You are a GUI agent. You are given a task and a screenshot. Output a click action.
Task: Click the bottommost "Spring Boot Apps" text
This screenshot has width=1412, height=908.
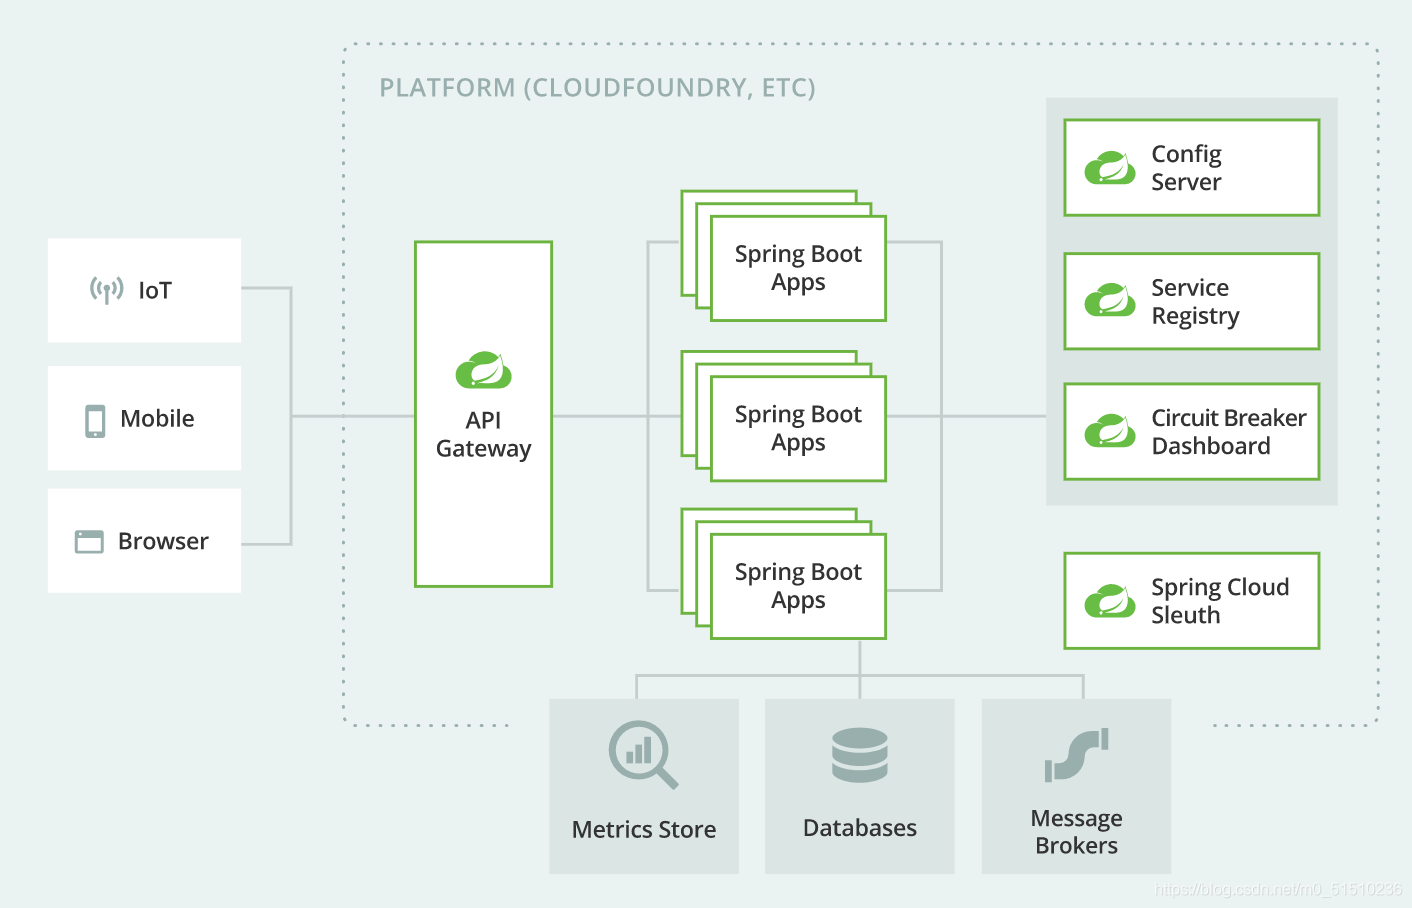[798, 586]
